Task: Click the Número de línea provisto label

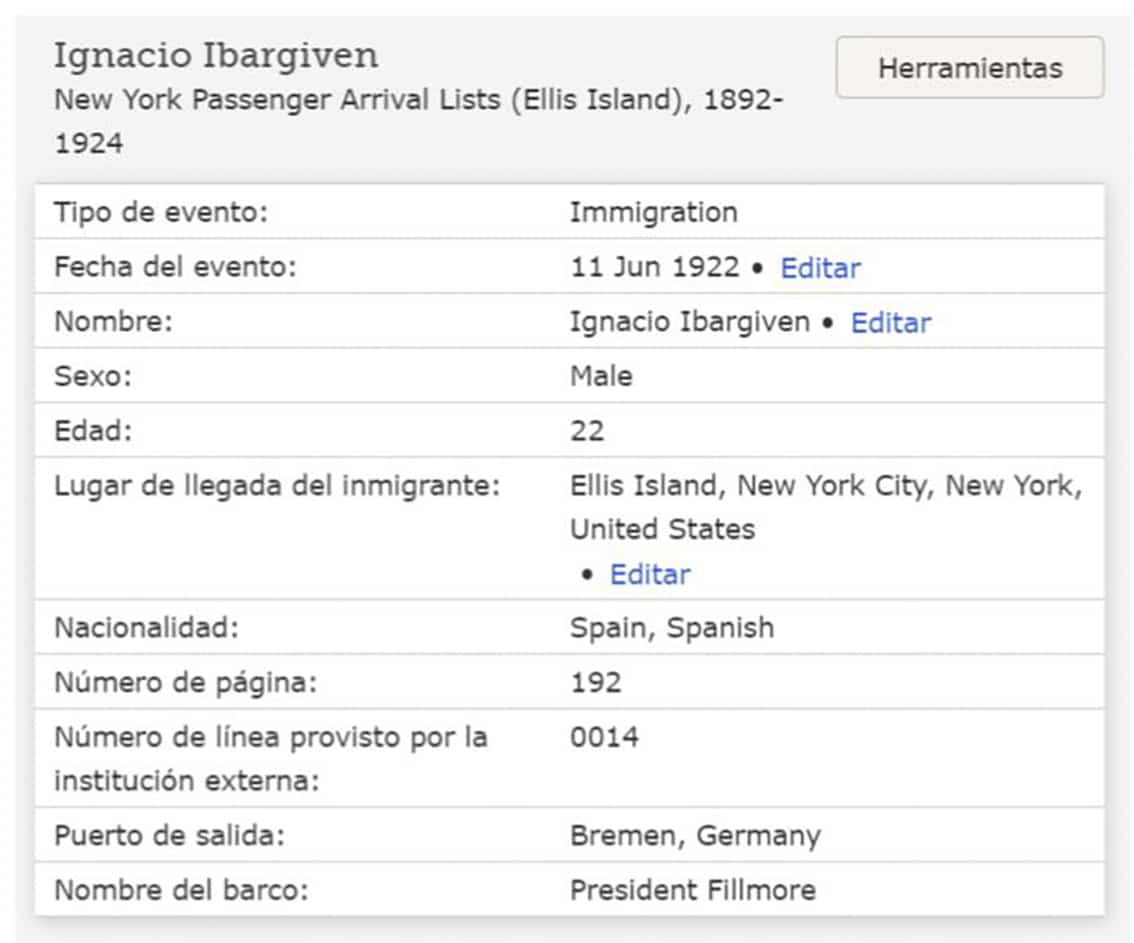Action: tap(270, 738)
